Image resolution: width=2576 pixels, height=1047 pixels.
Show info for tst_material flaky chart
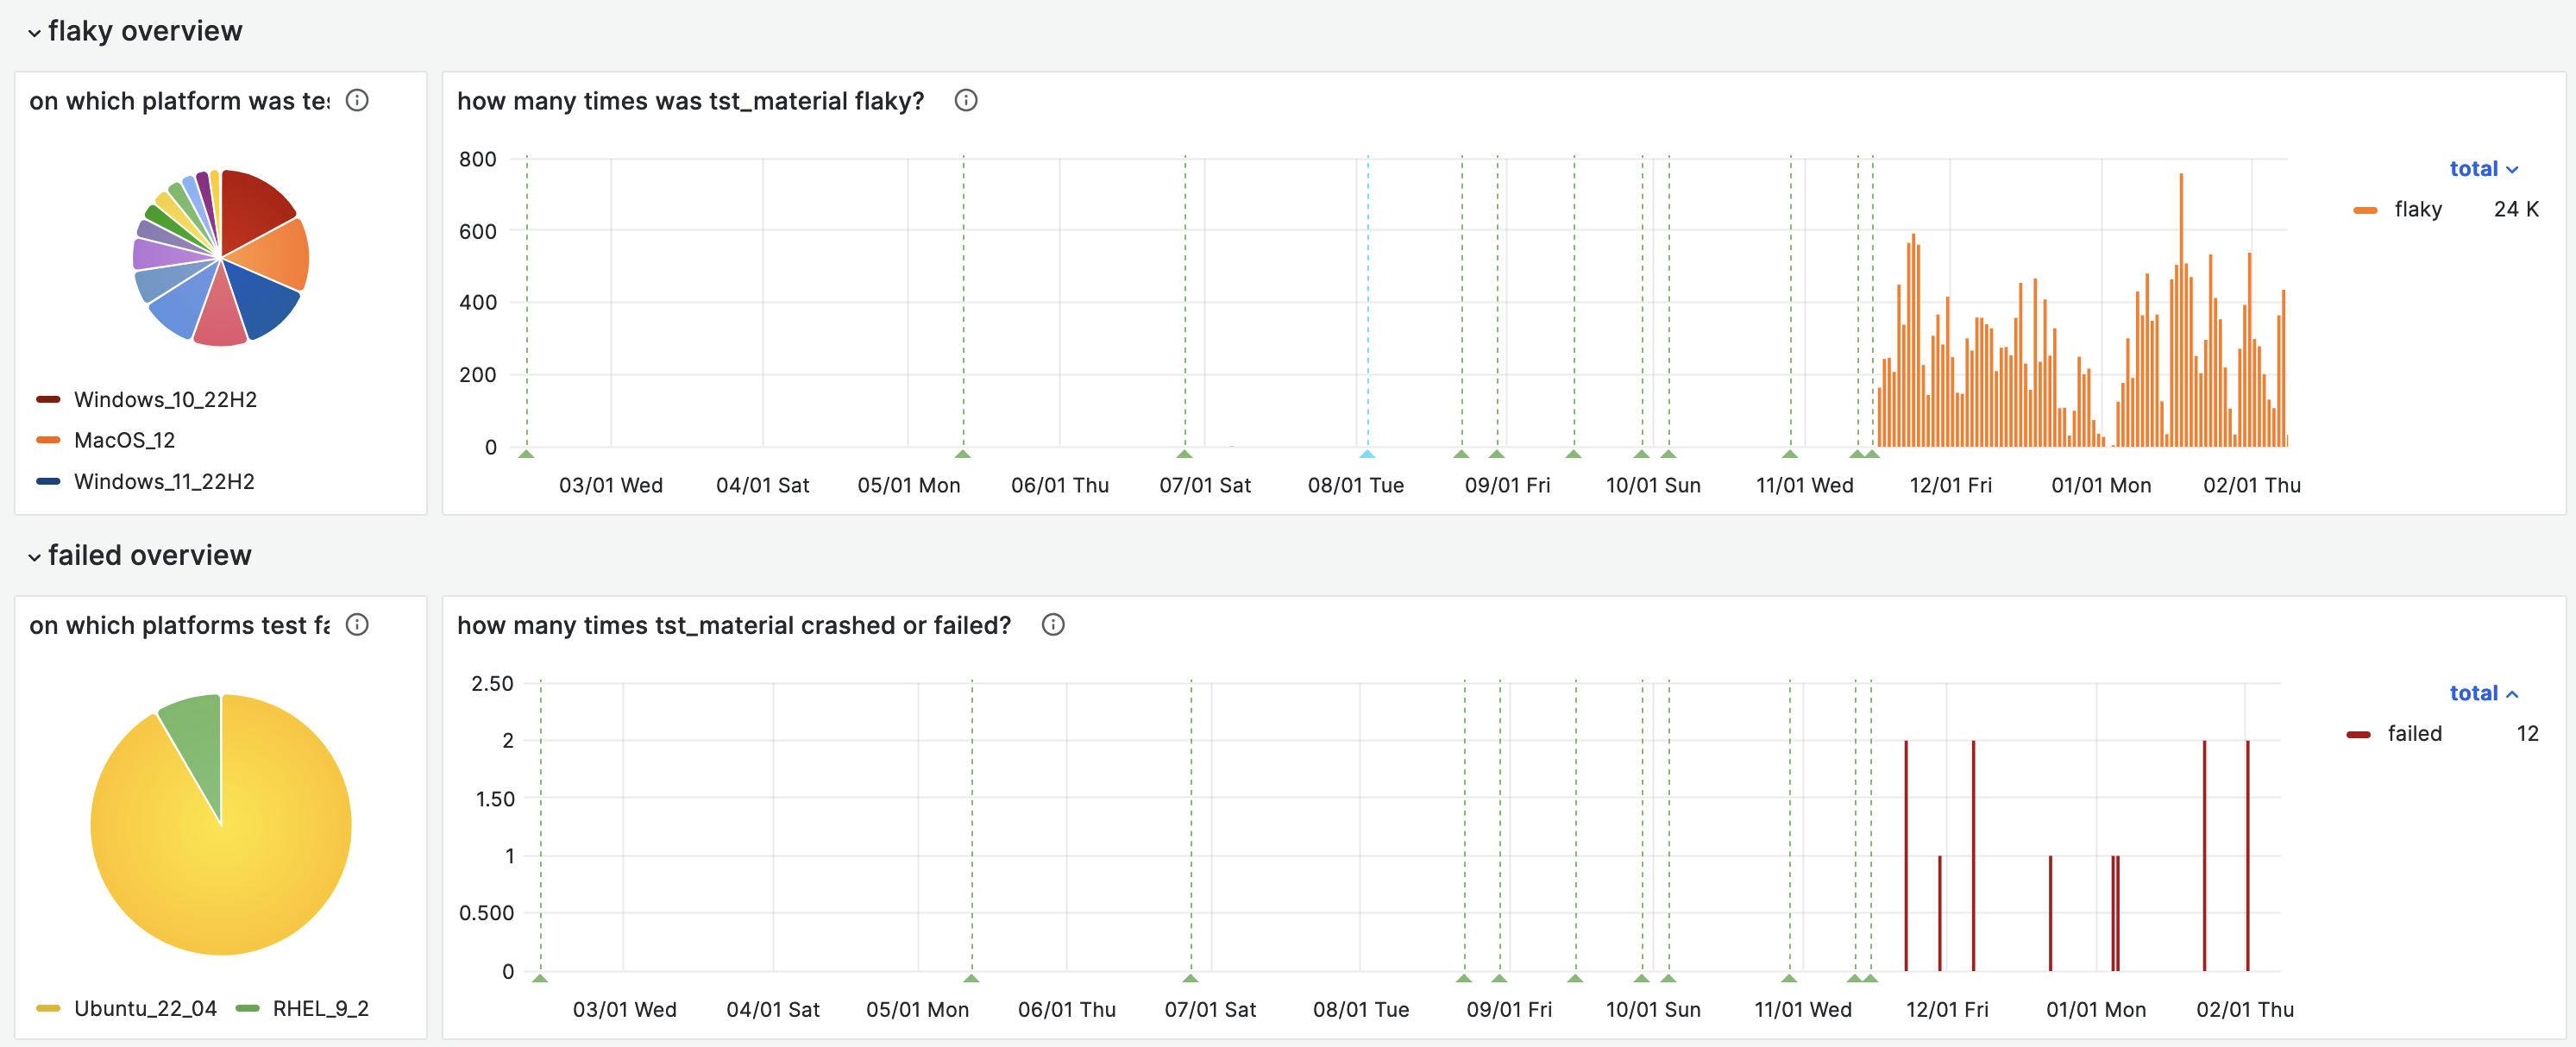pyautogui.click(x=965, y=100)
